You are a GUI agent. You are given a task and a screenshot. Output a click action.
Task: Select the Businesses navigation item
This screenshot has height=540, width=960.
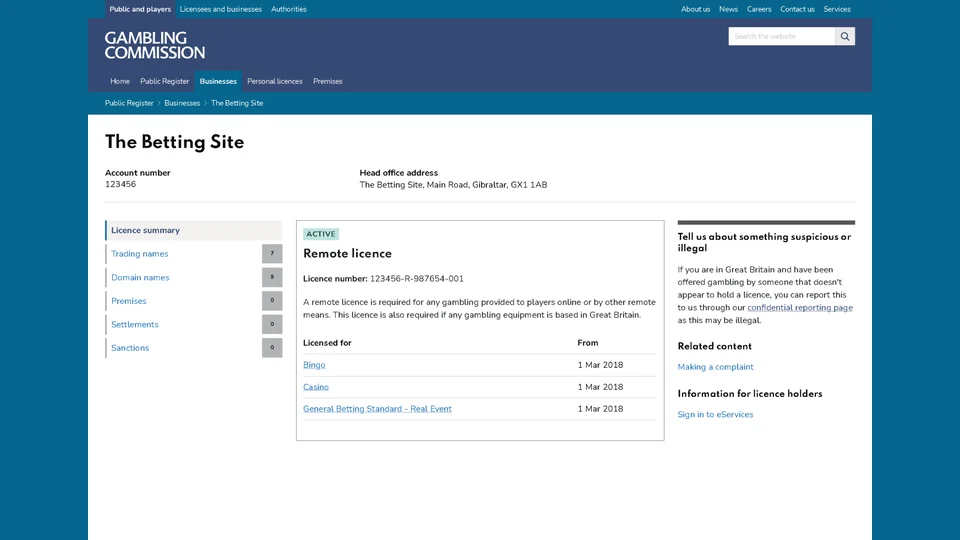click(218, 81)
